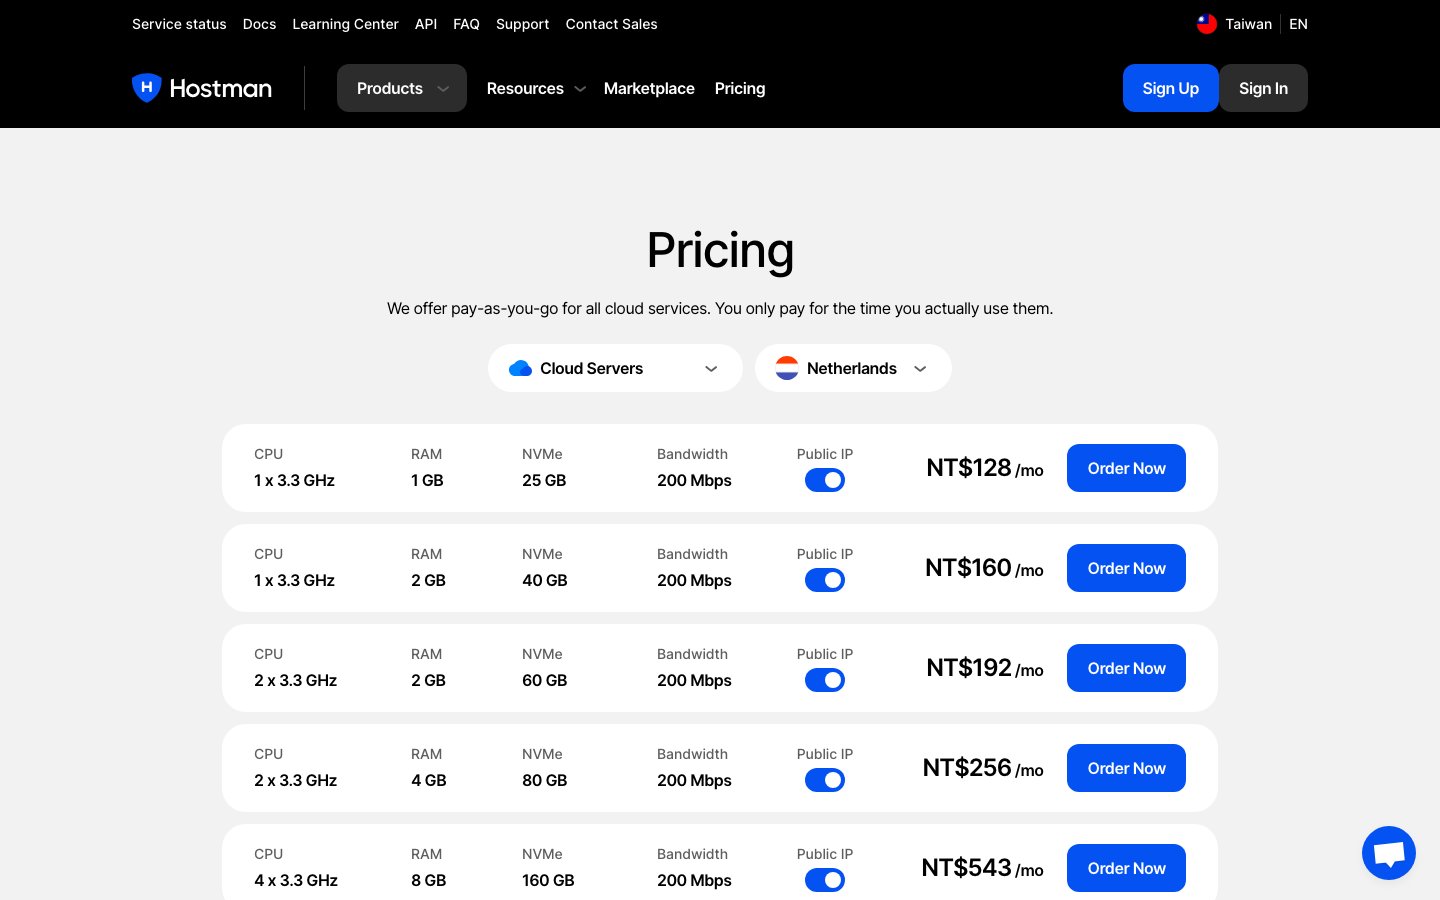The width and height of the screenshot is (1440, 900).
Task: Click the Pricing page heading
Action: coord(720,250)
